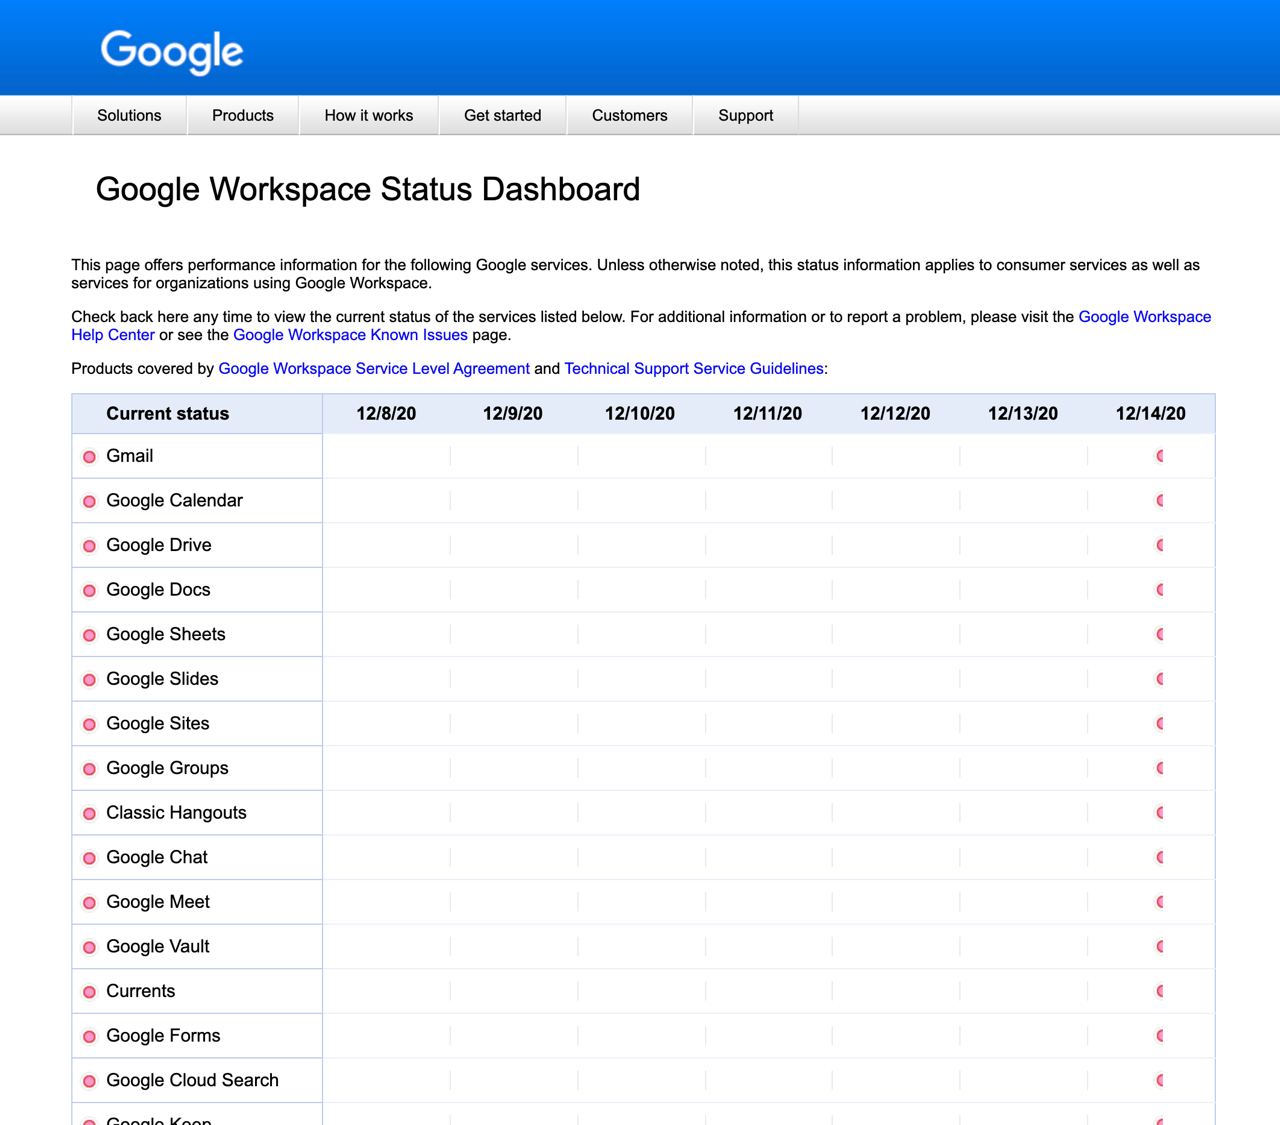Click the Google Vault service name
1280x1125 pixels.
tap(158, 946)
